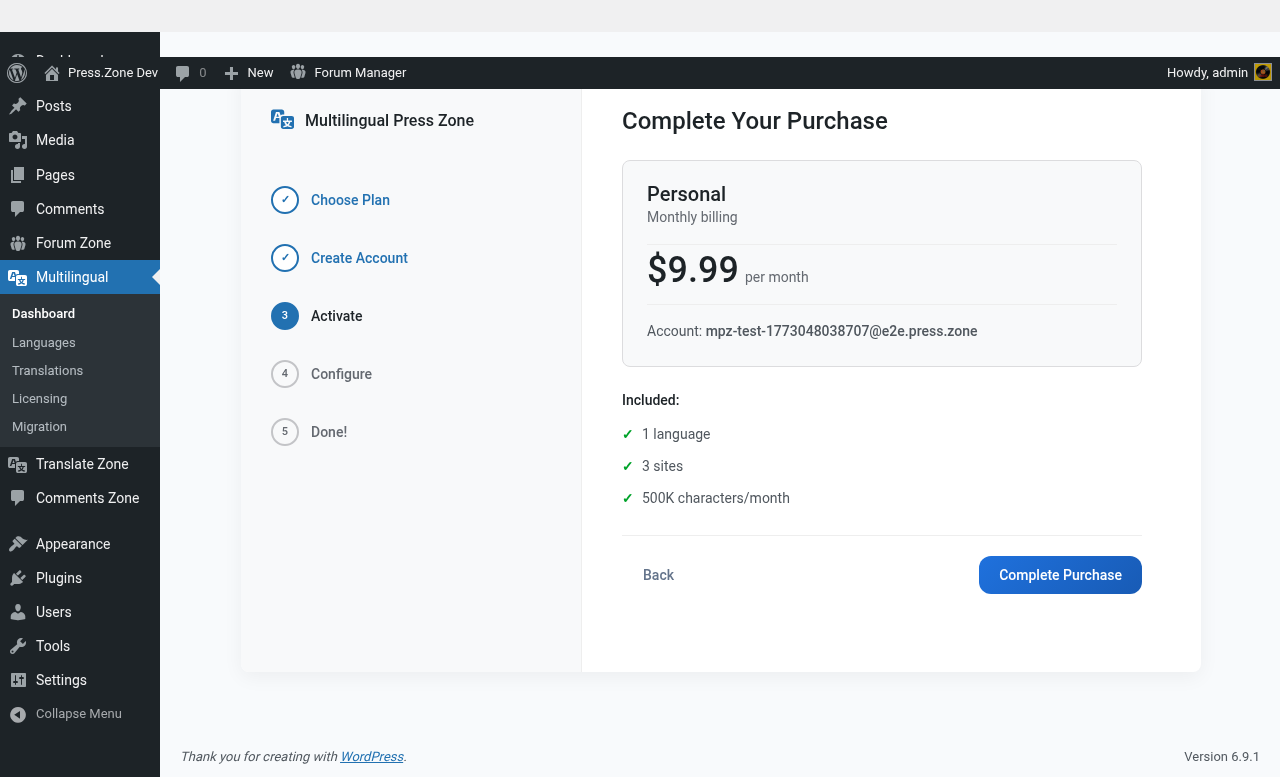Screen dimensions: 1280x777
Task: Open the Media menu
Action: [x=80, y=140]
